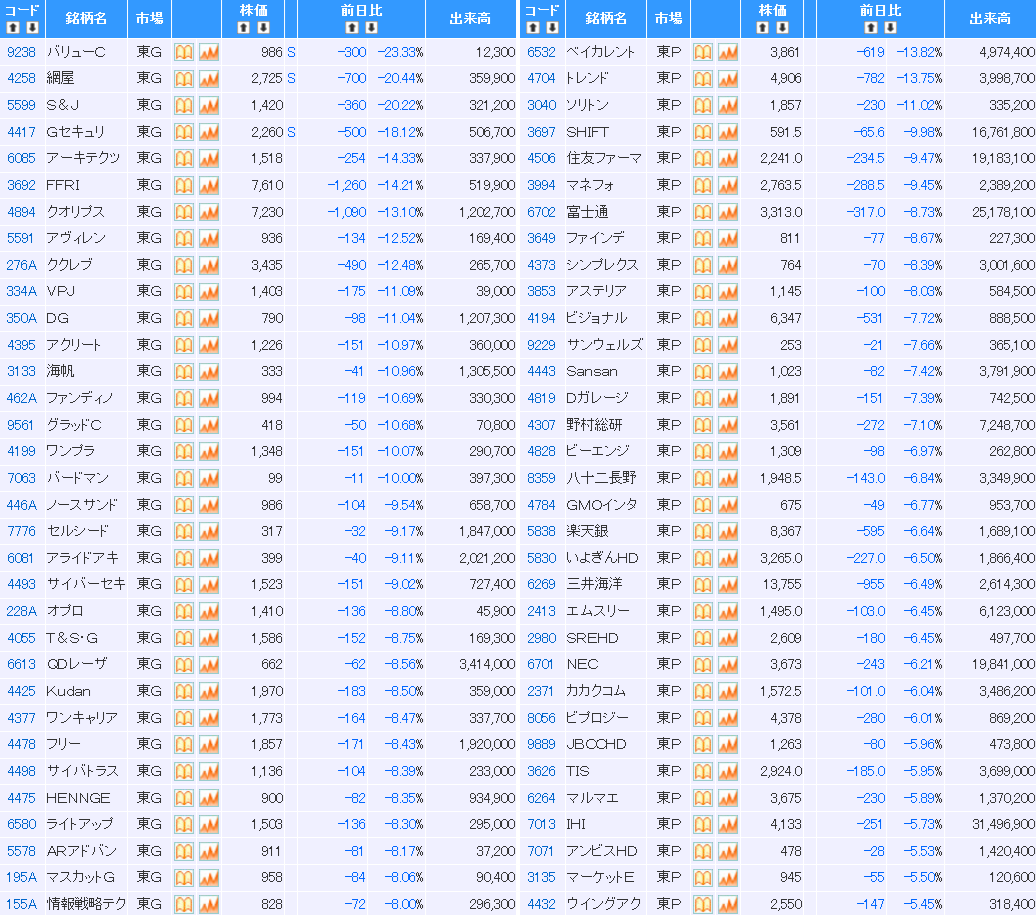This screenshot has height=915, width=1036.
Task: Select the 三井海洋 stock name
Action: pos(594,585)
